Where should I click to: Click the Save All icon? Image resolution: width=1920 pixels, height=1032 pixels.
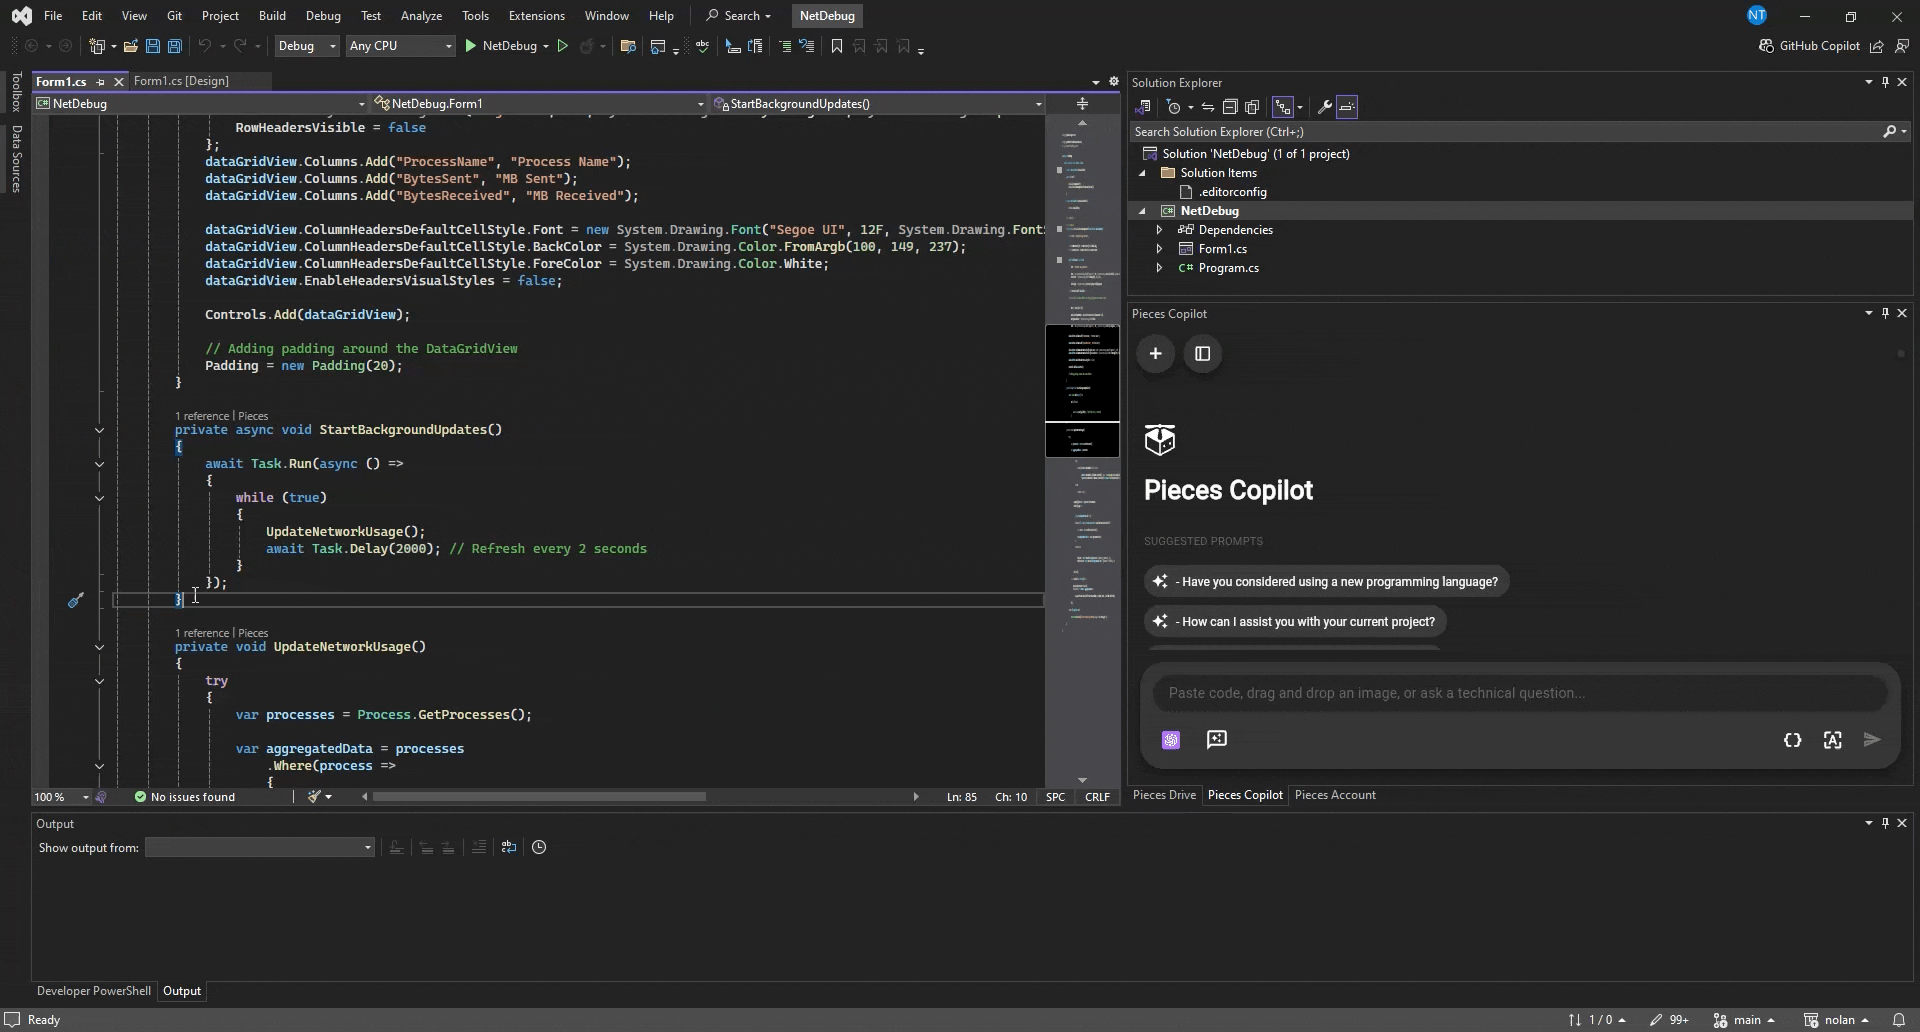[x=174, y=46]
